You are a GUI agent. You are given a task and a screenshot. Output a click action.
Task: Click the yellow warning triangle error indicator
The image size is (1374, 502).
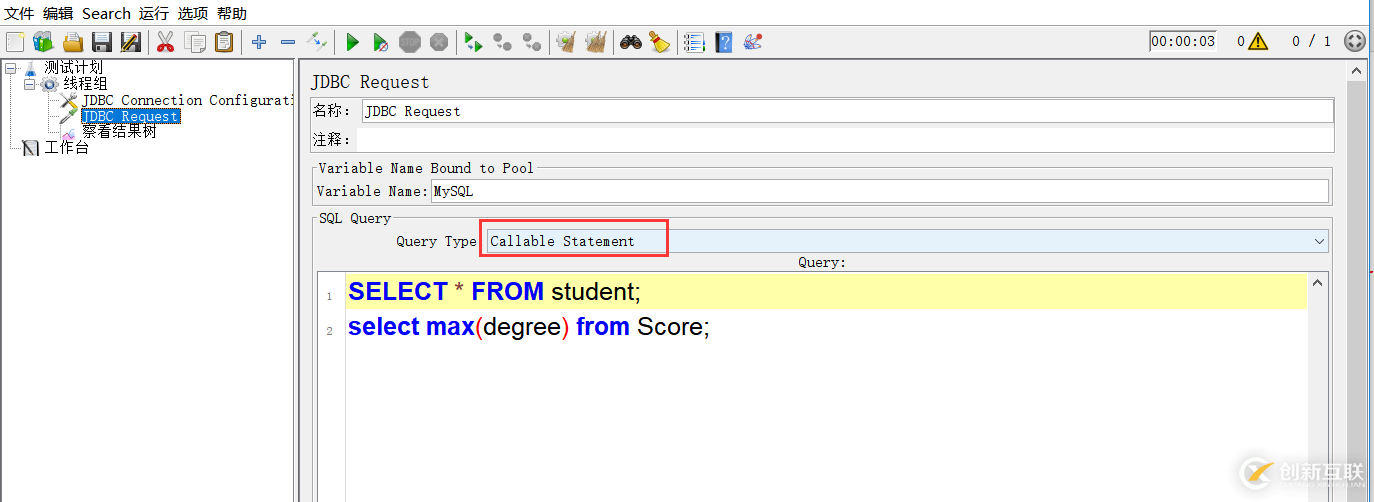1258,41
